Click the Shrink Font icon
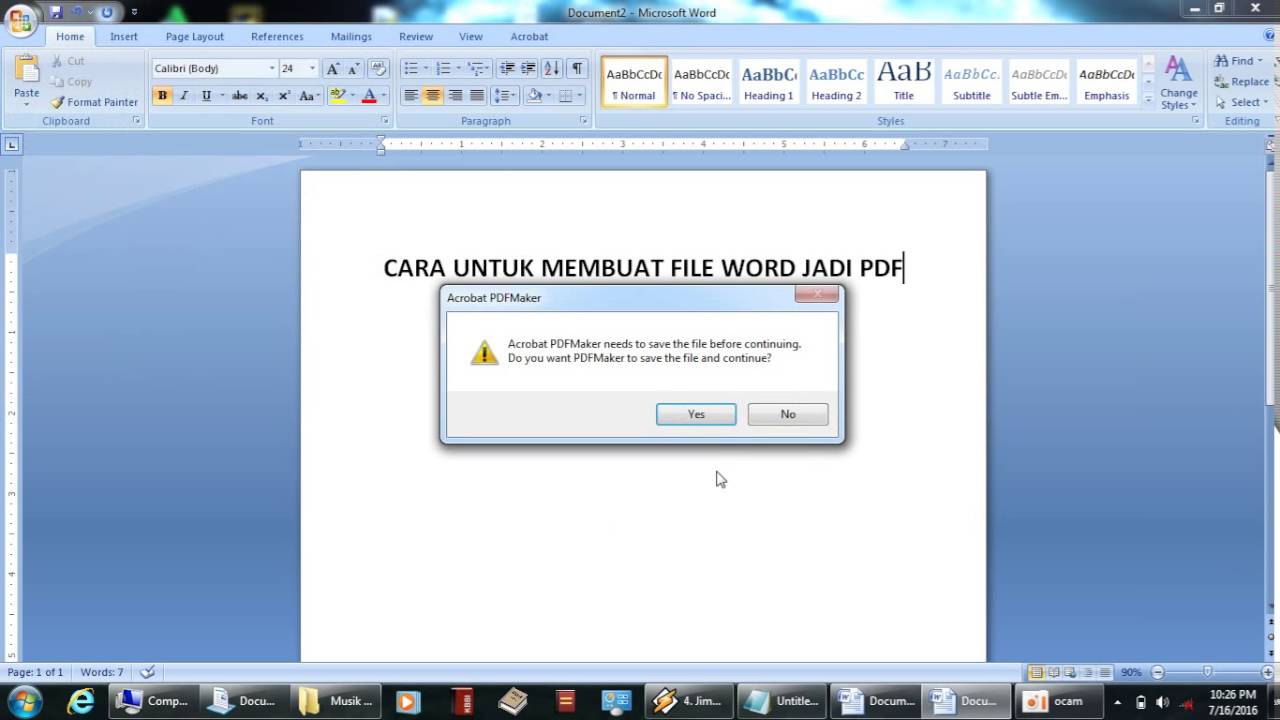The width and height of the screenshot is (1280, 720). (x=354, y=68)
